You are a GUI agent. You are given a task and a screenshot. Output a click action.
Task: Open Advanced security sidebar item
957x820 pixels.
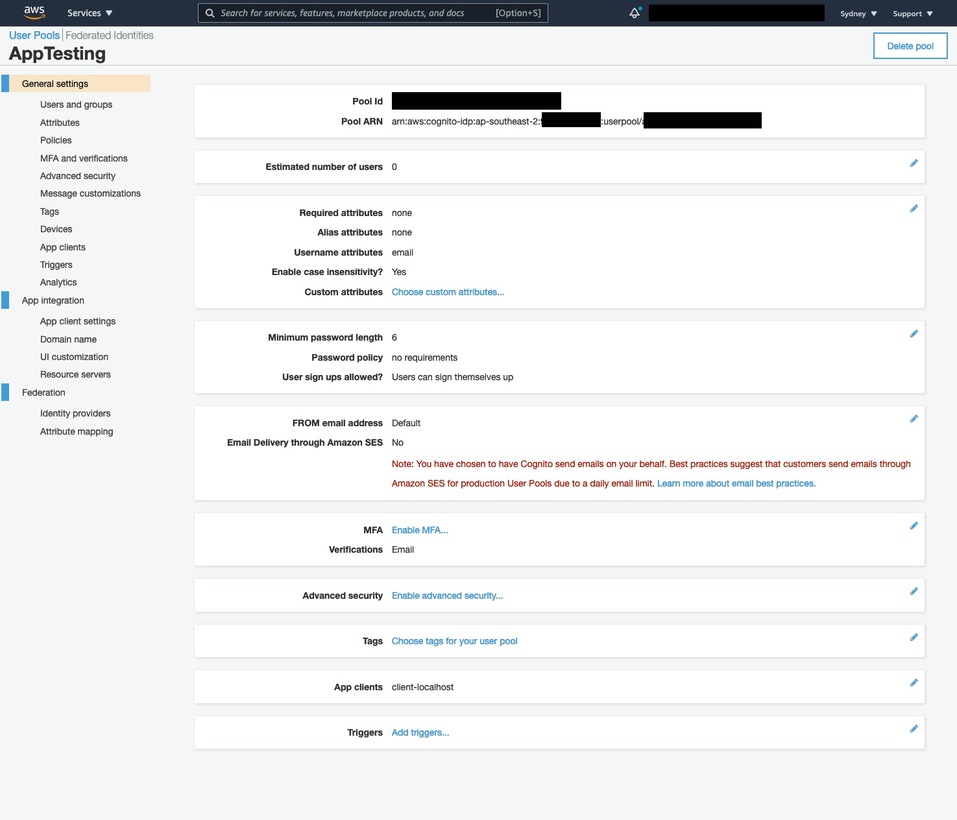click(78, 176)
